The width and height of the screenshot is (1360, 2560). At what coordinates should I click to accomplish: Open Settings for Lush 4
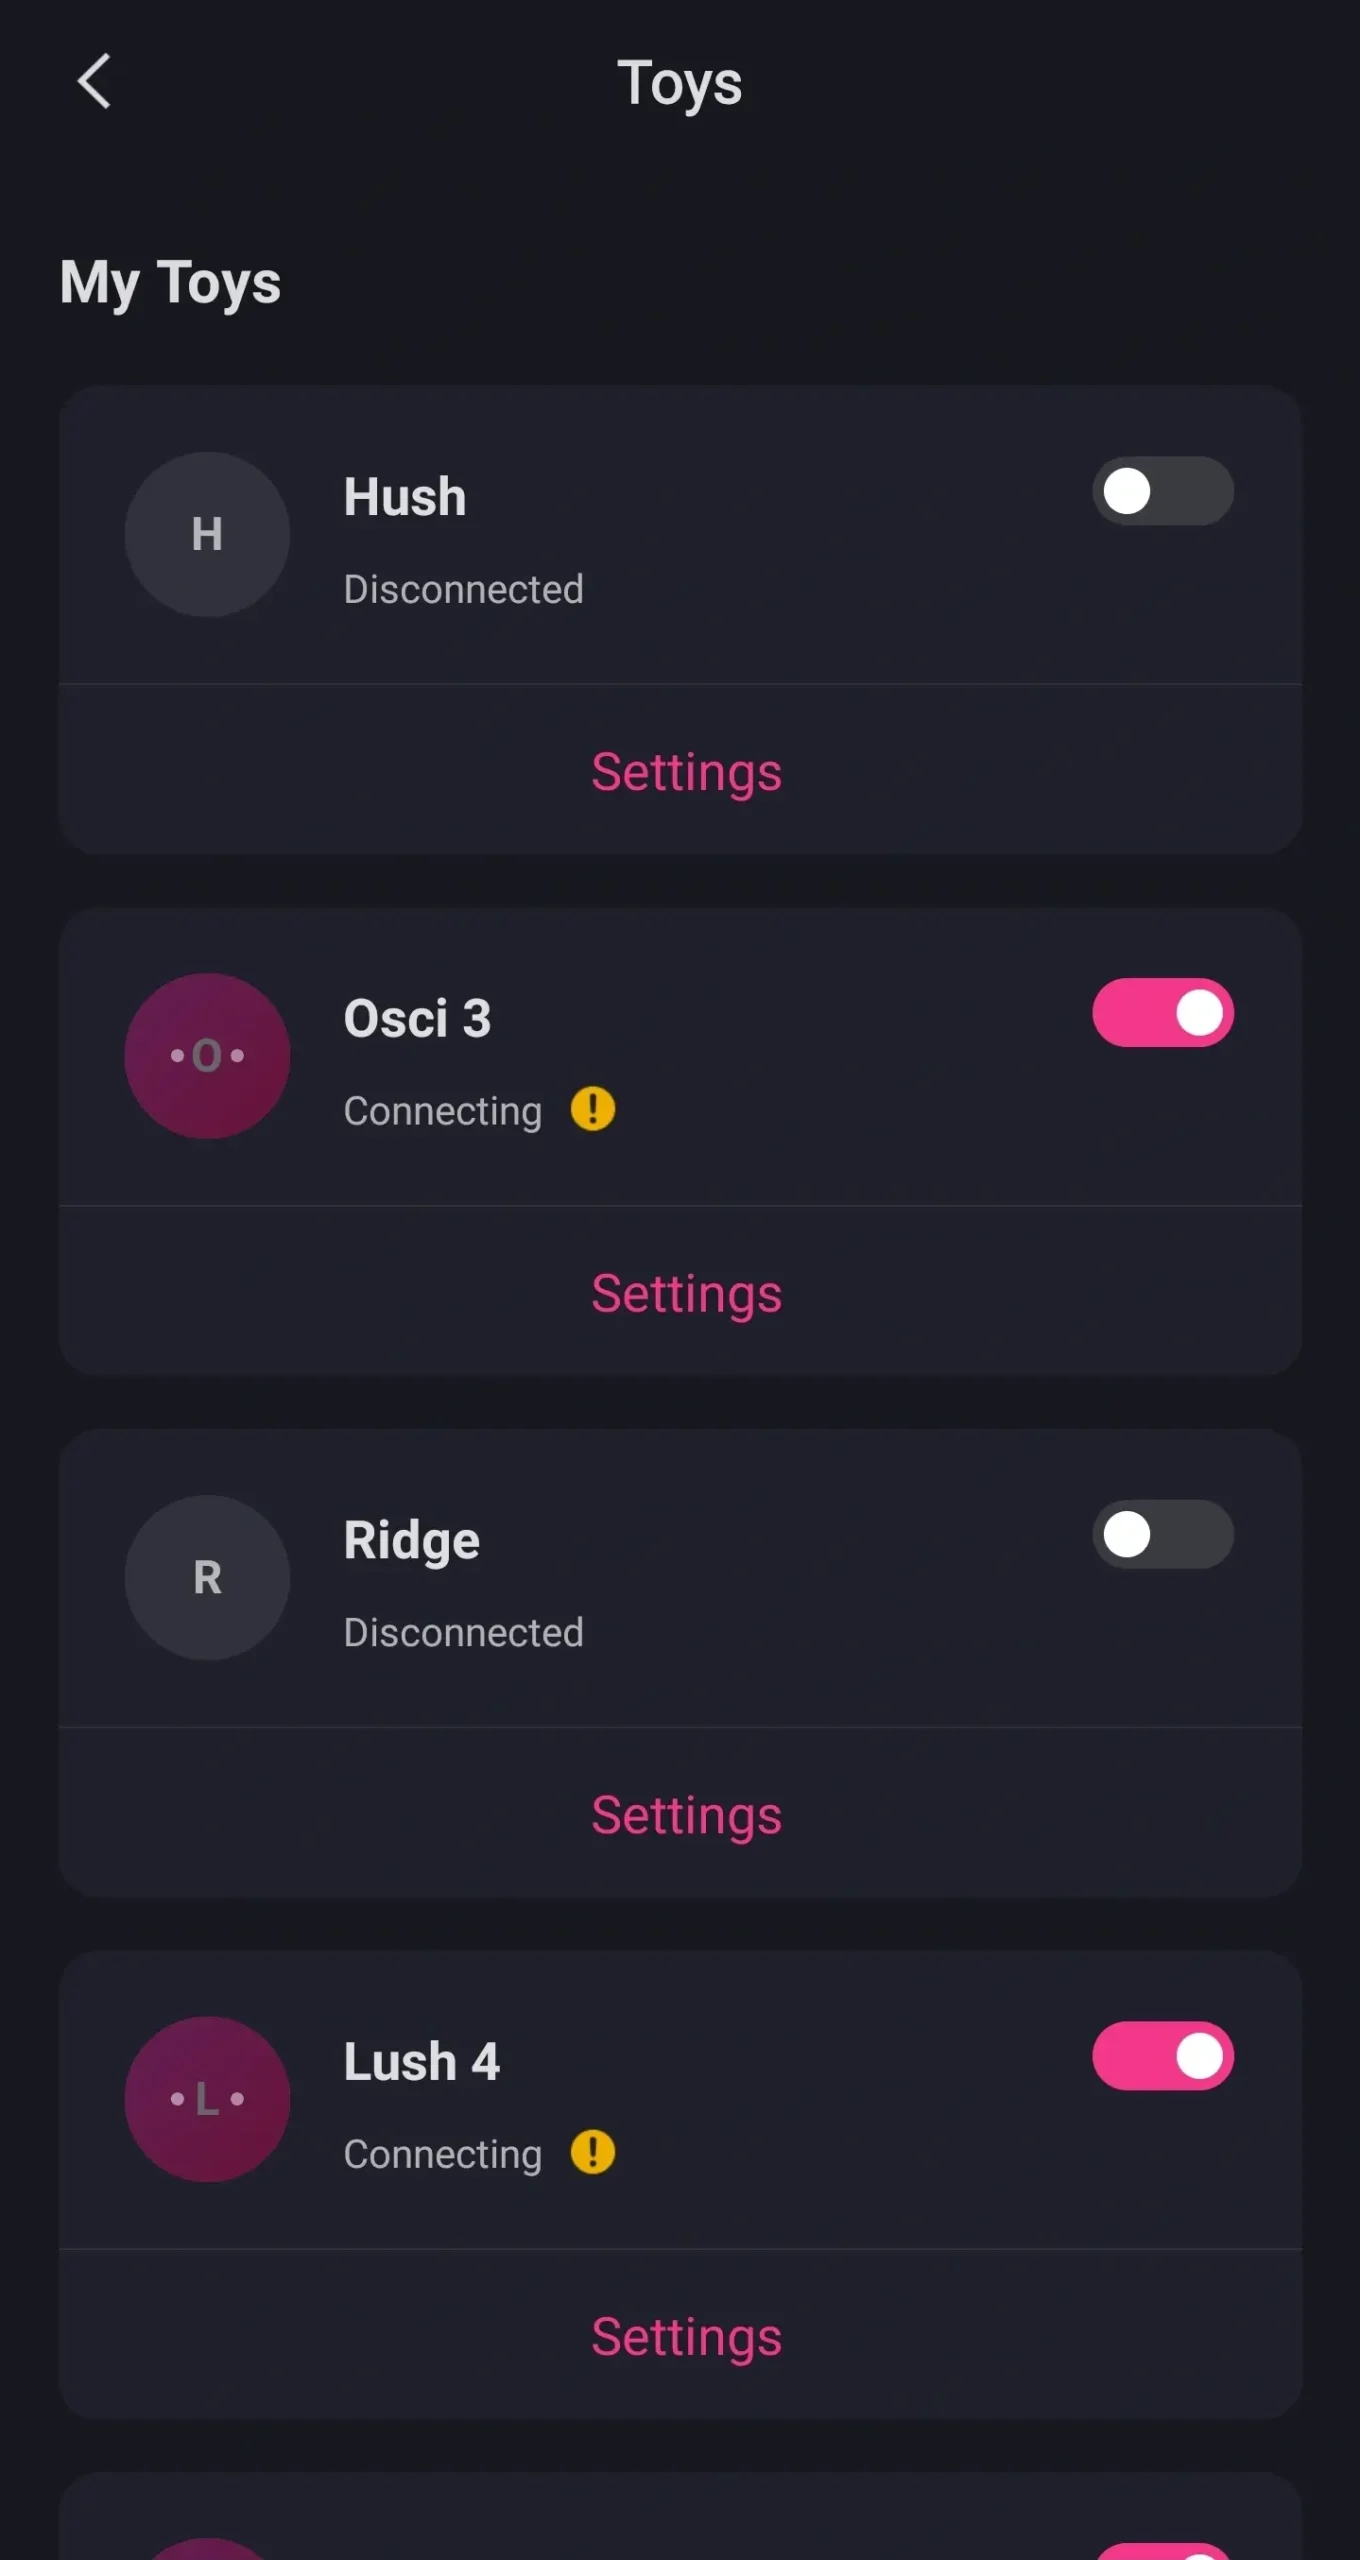pyautogui.click(x=686, y=2338)
